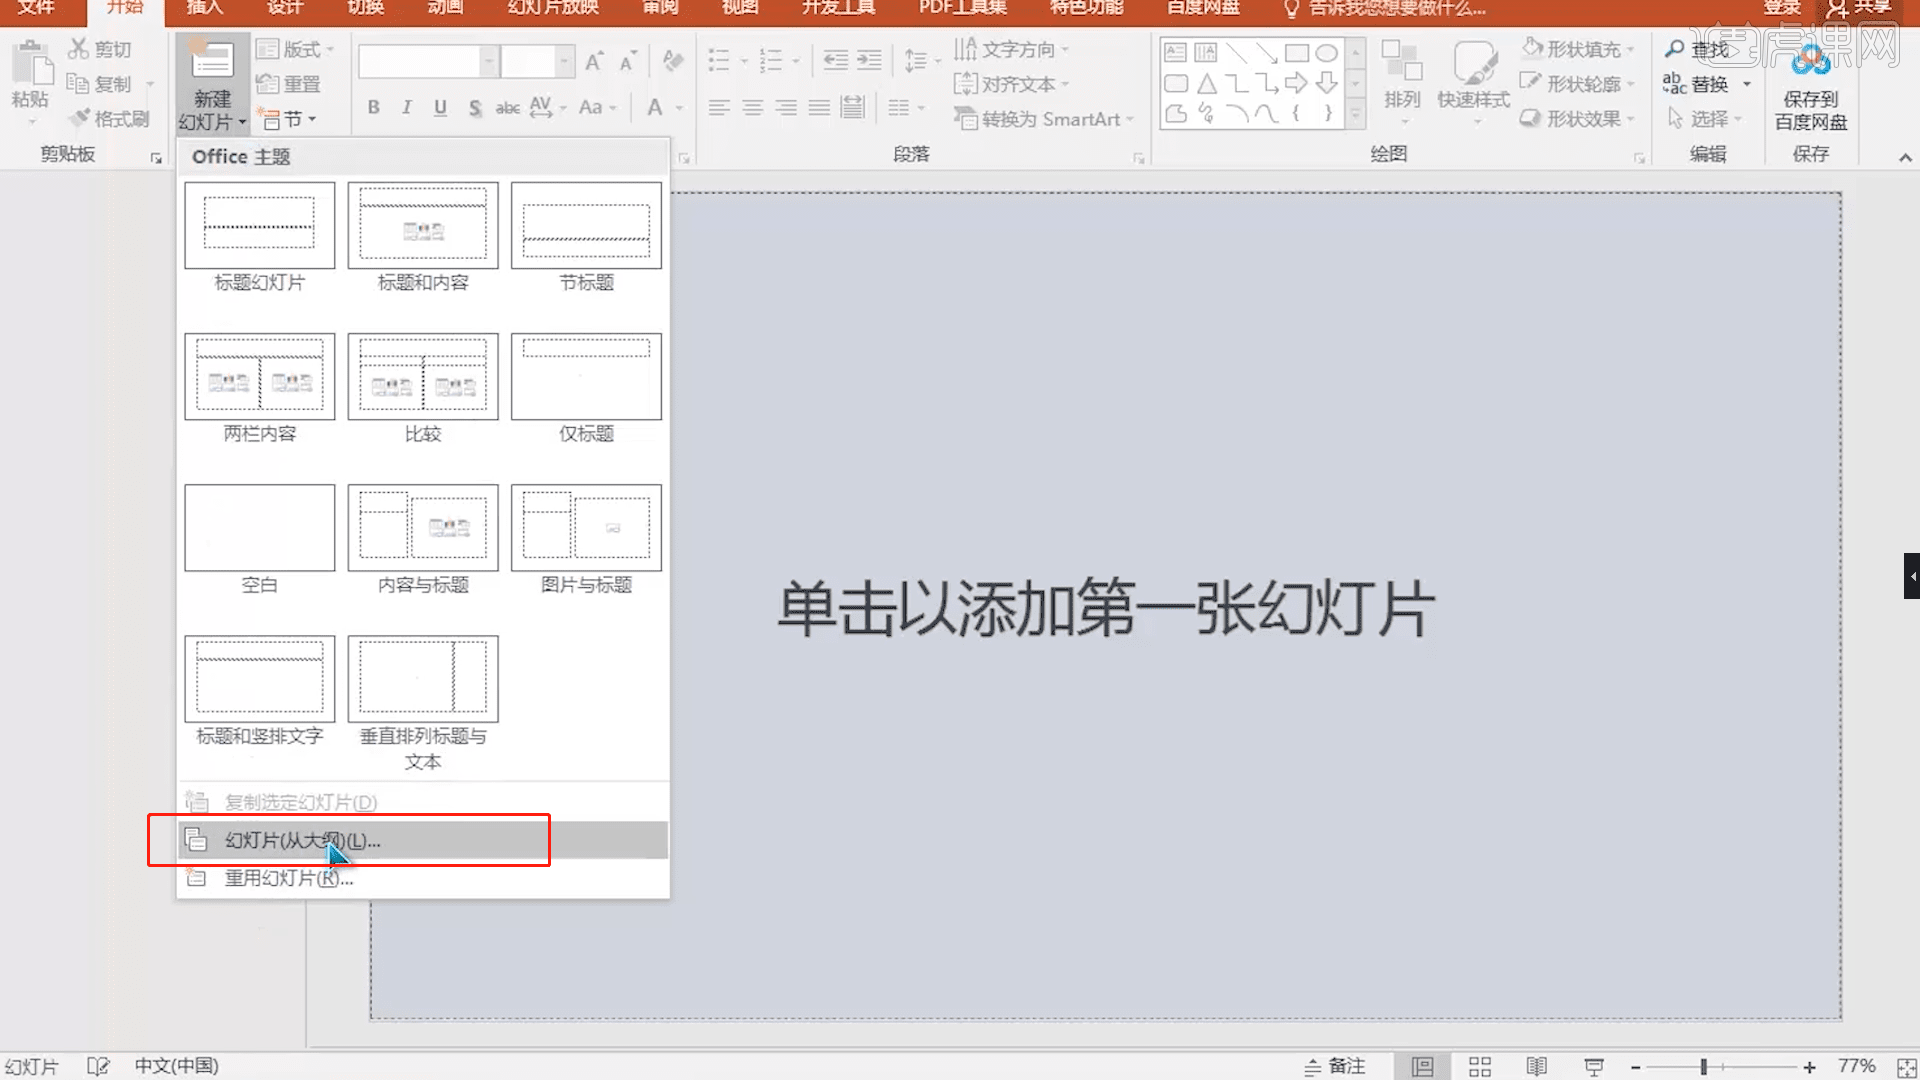Select the Title Slide (标题幻灯片) layout thumbnail
This screenshot has height=1080, width=1920.
pos(260,226)
